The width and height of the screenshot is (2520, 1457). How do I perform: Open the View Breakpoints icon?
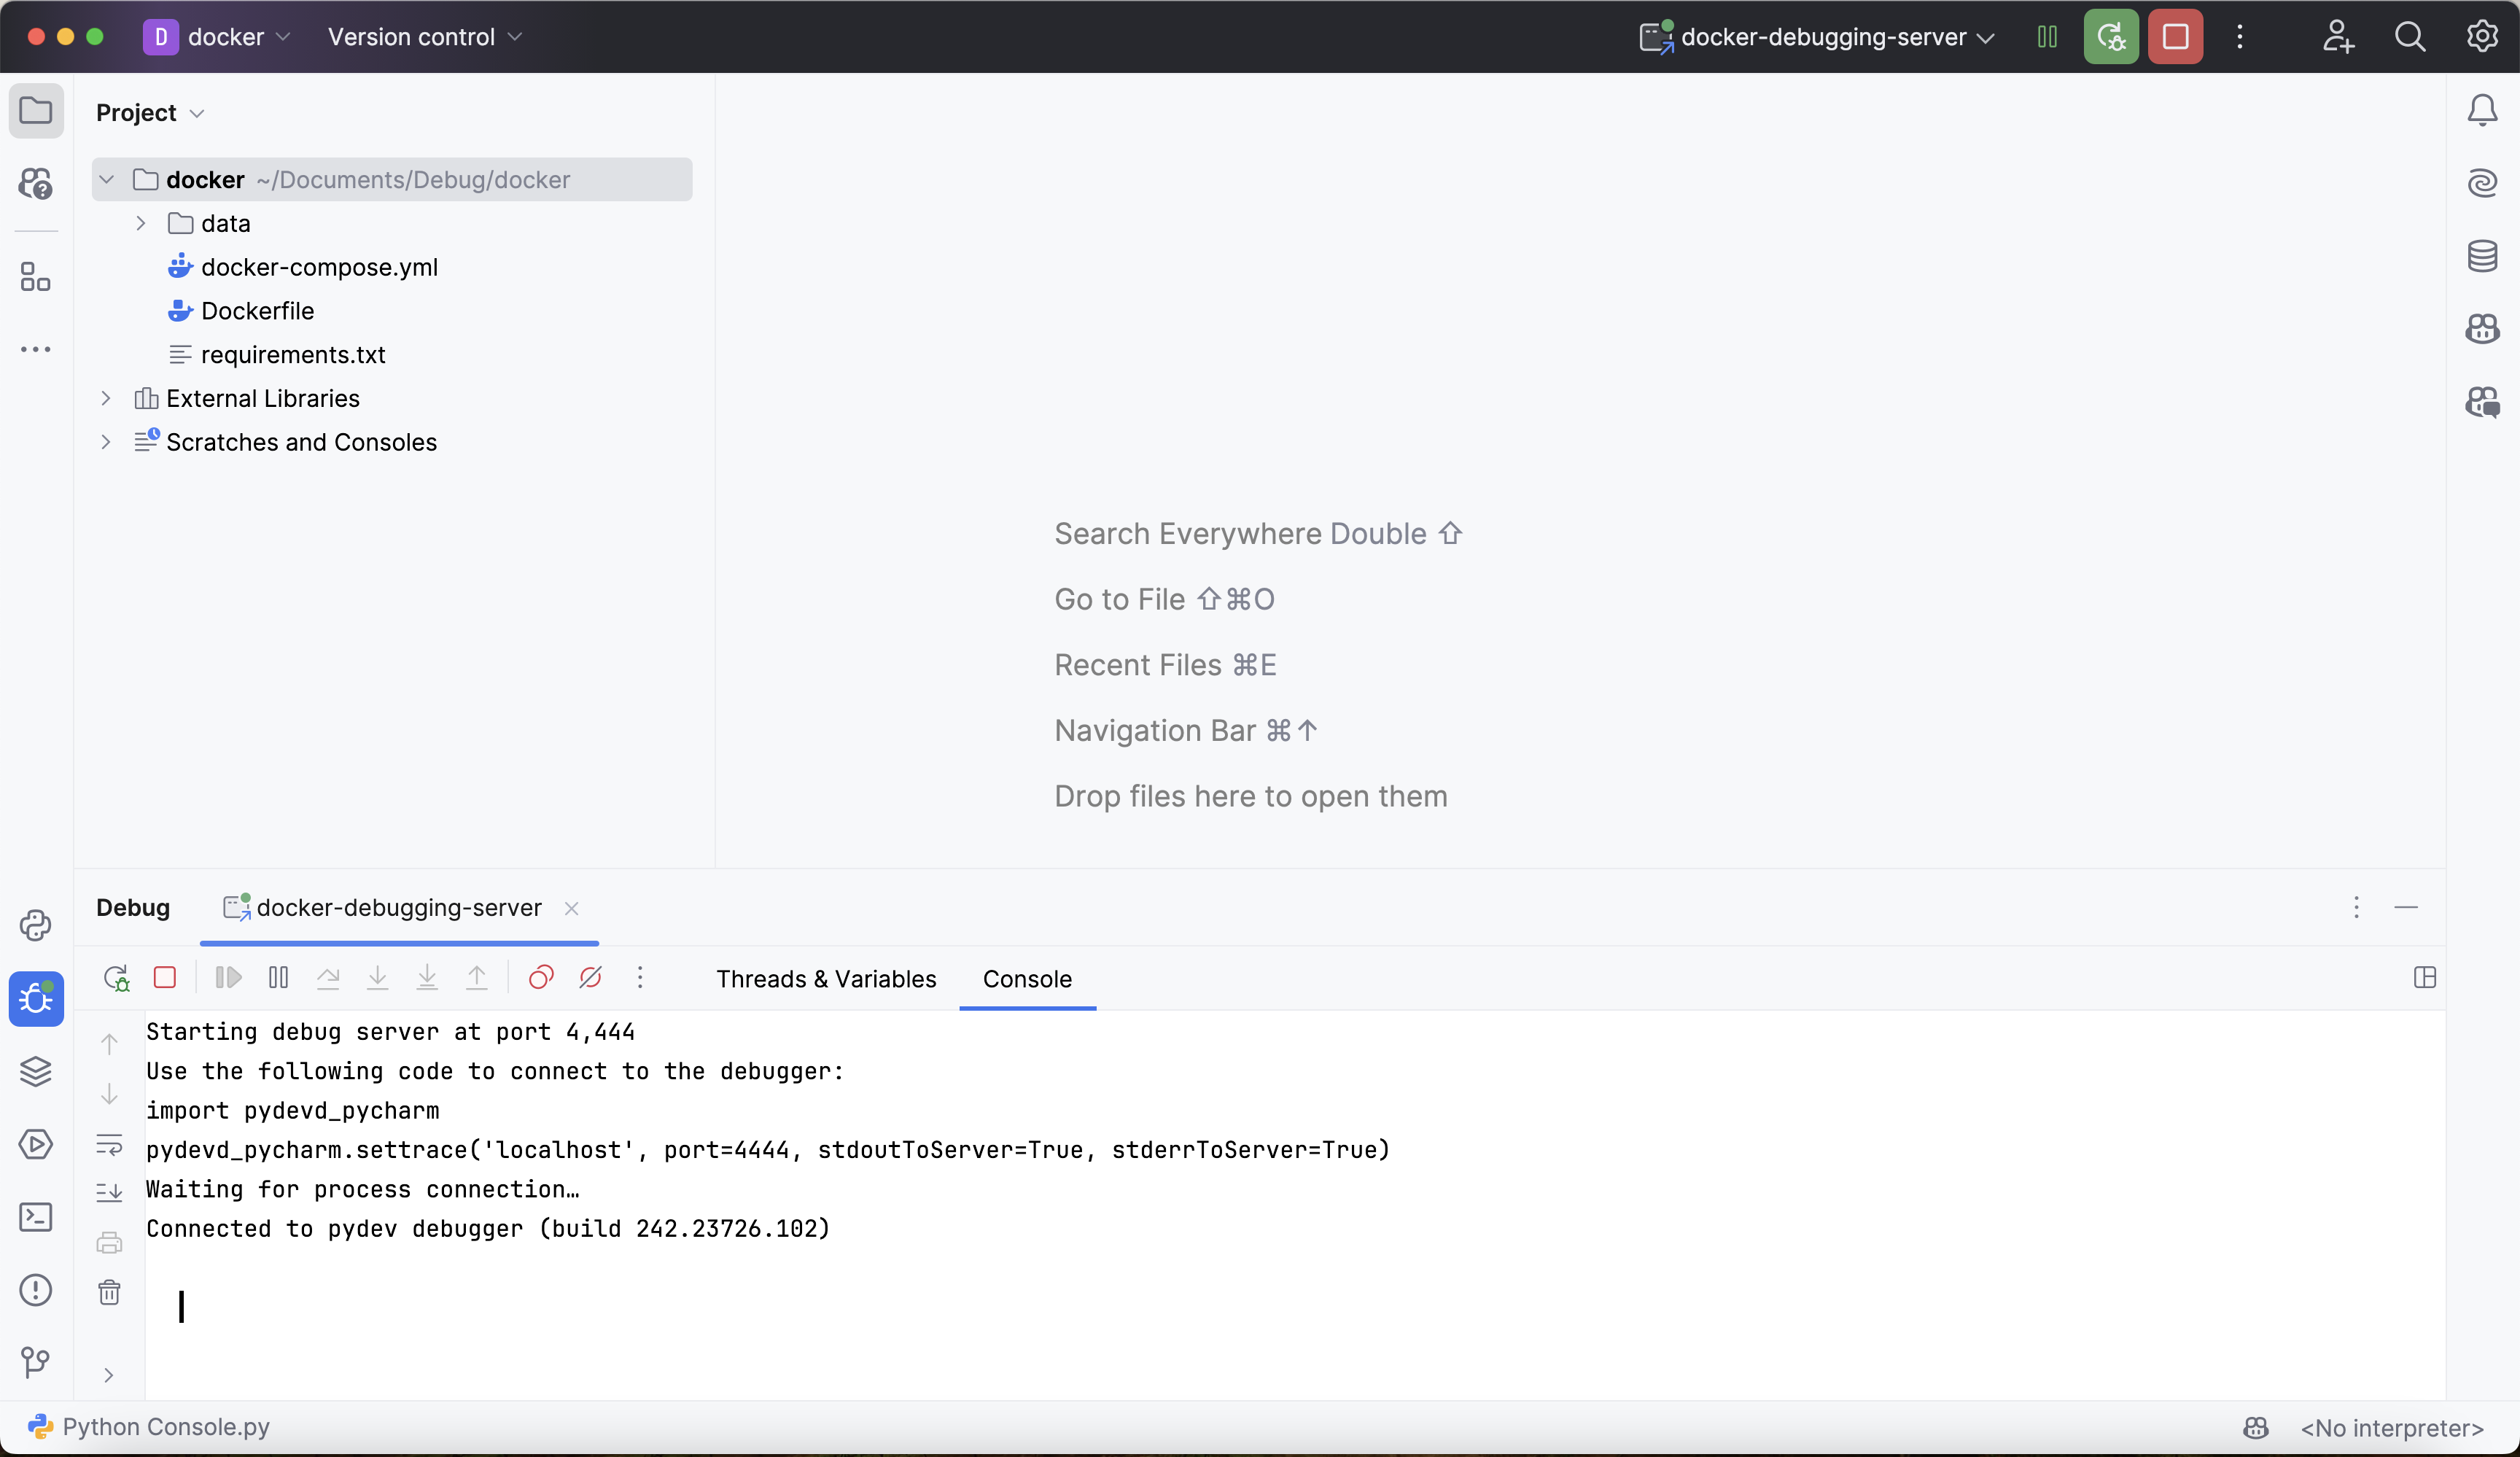pyautogui.click(x=541, y=977)
